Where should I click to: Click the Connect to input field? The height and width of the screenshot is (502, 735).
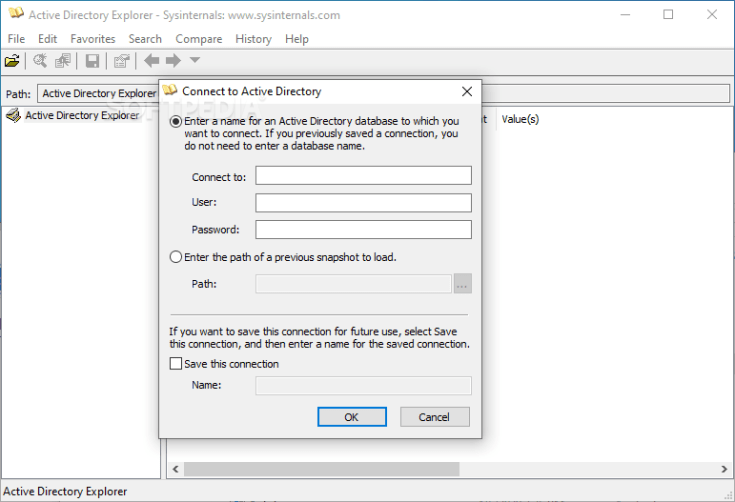(x=363, y=175)
